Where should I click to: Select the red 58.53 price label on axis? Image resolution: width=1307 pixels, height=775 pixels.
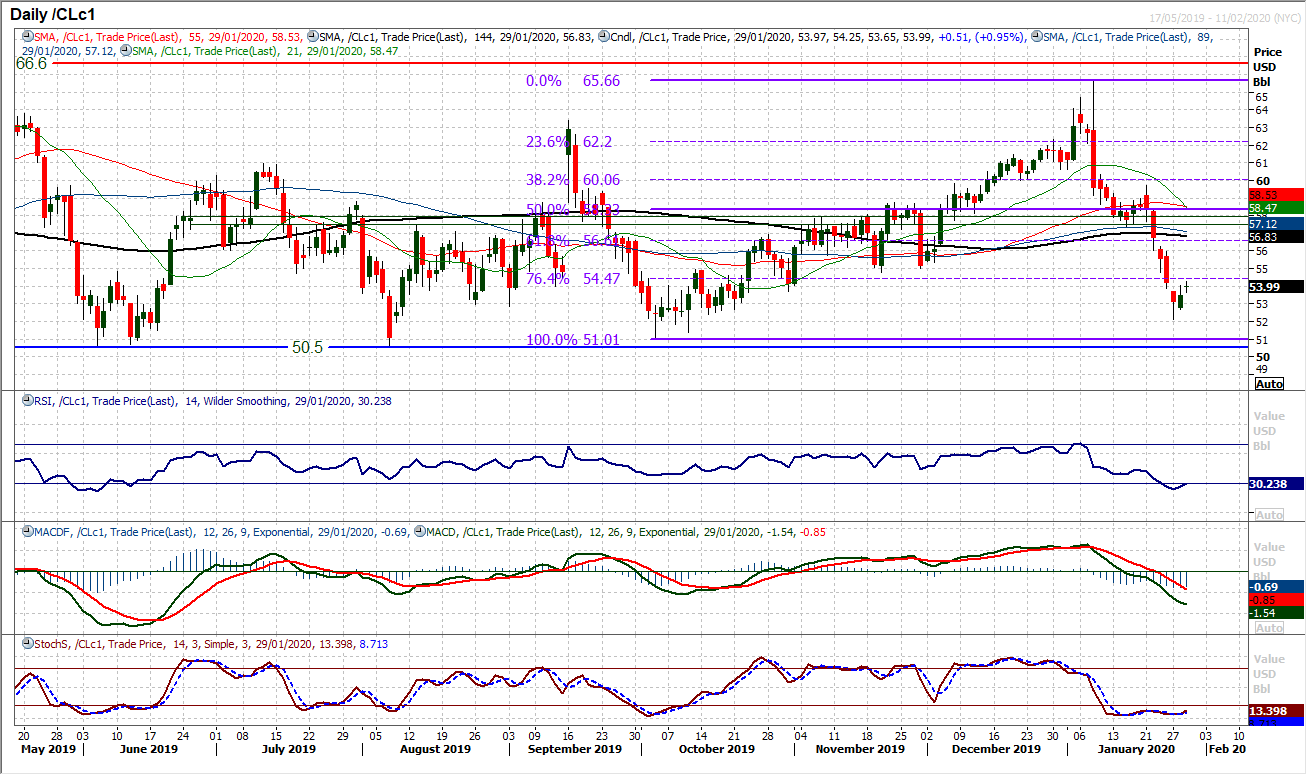point(1263,196)
